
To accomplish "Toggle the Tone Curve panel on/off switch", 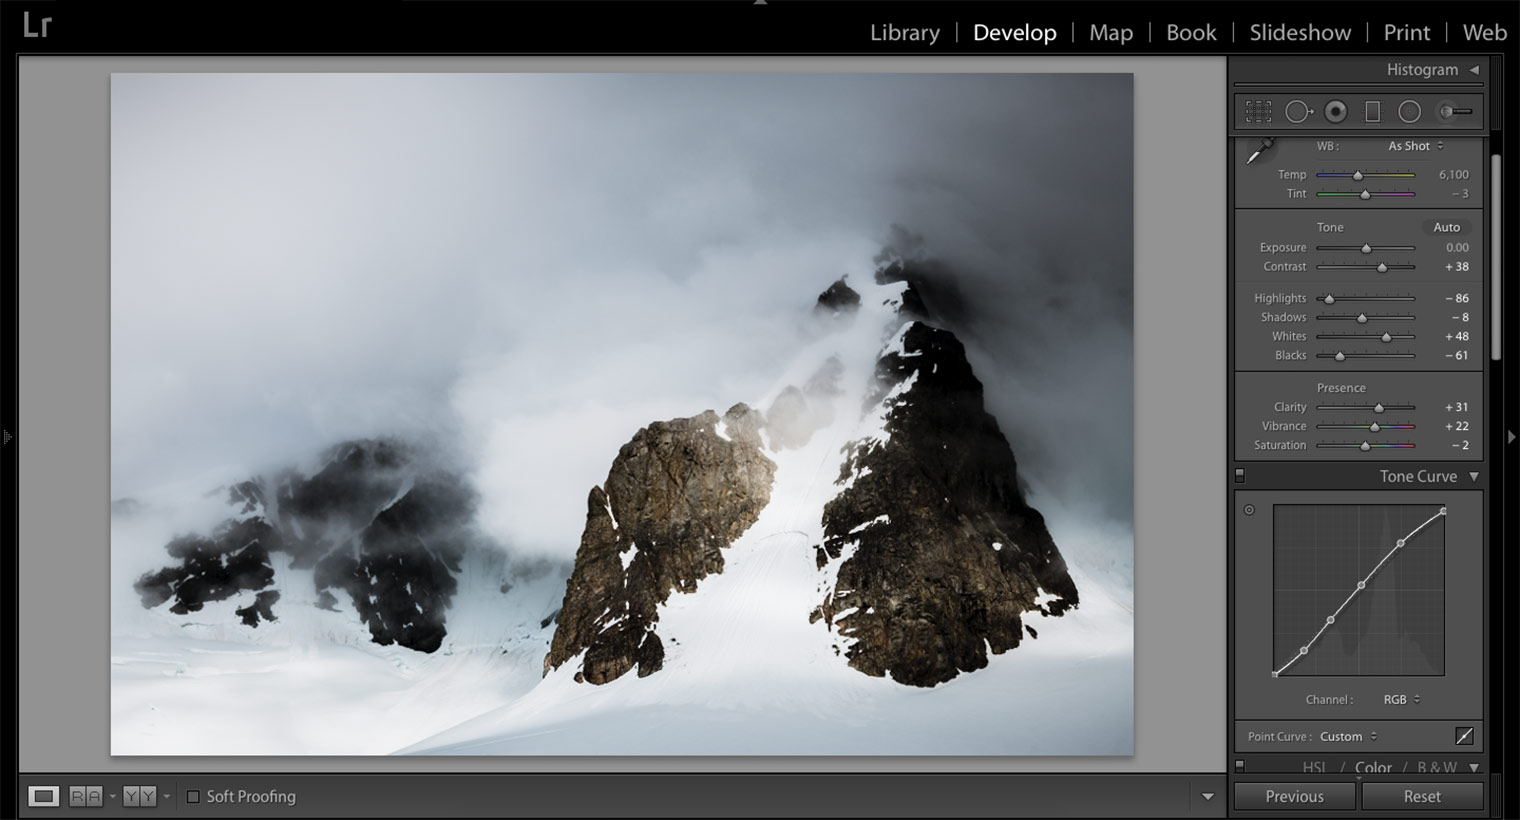I will (1240, 477).
